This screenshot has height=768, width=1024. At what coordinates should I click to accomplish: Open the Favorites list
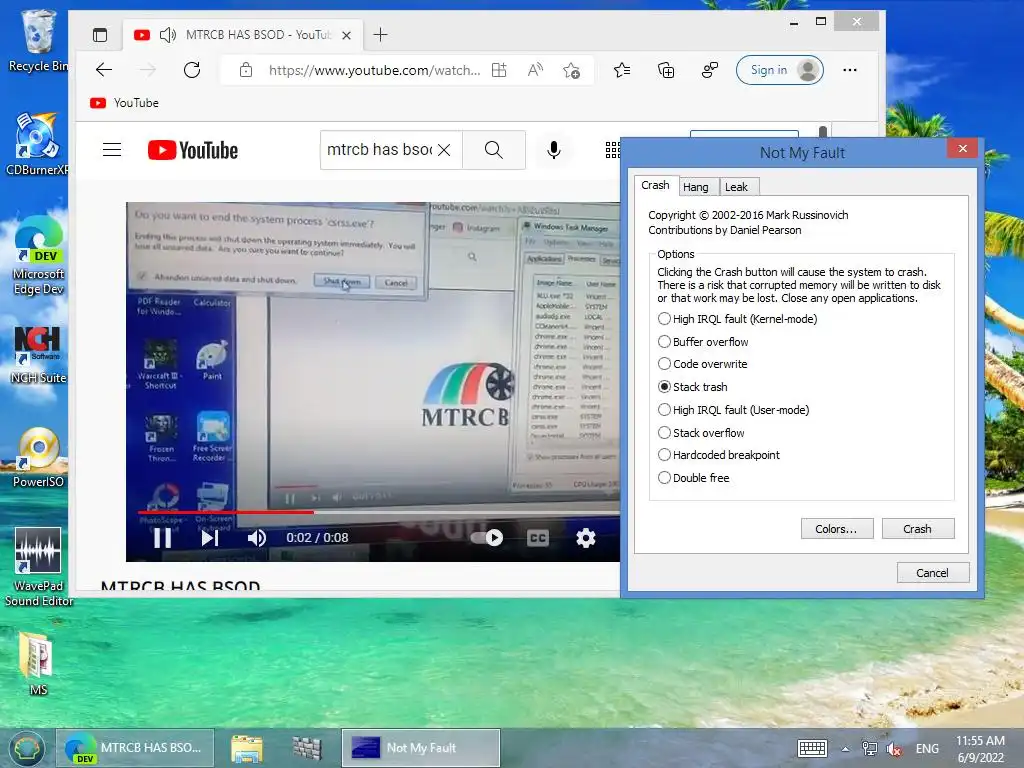pyautogui.click(x=622, y=70)
